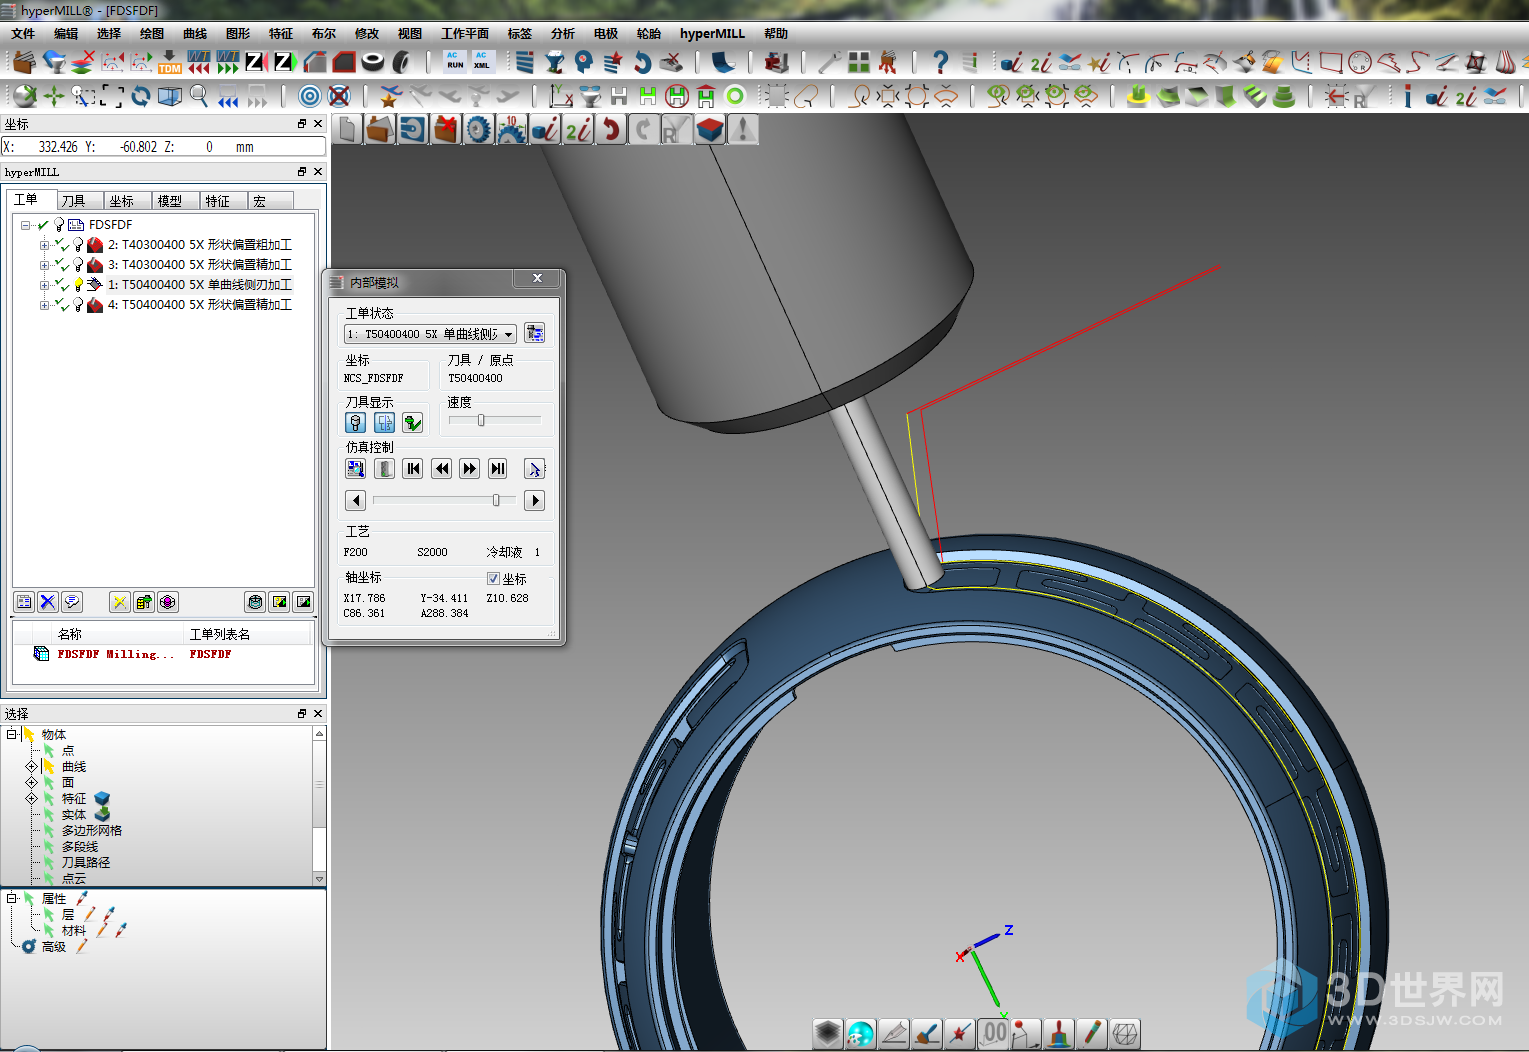Viewport: 1529px width, 1052px height.
Task: Click the pencil icon in bottom viewport toolbar
Action: click(x=1092, y=1033)
